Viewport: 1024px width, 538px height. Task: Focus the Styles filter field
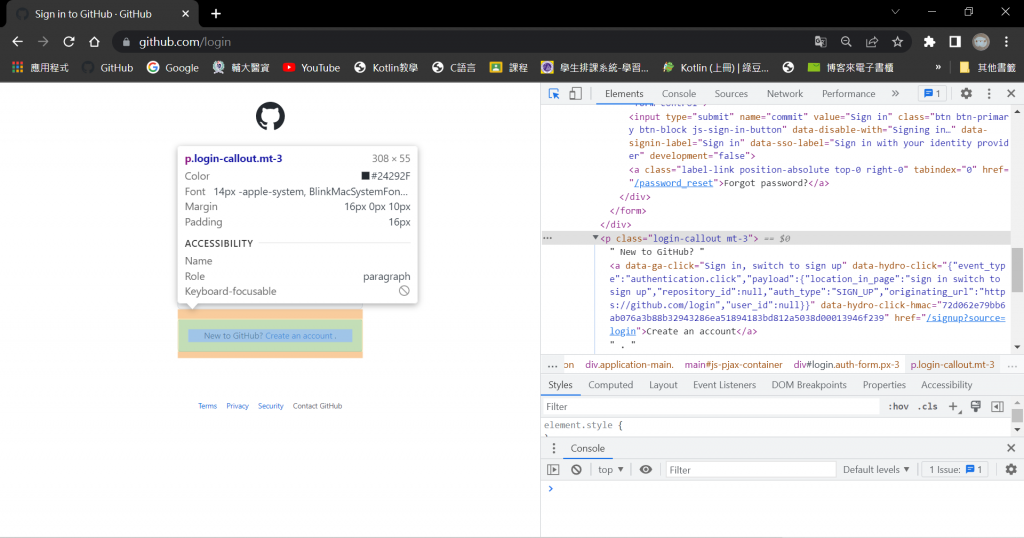coord(711,406)
